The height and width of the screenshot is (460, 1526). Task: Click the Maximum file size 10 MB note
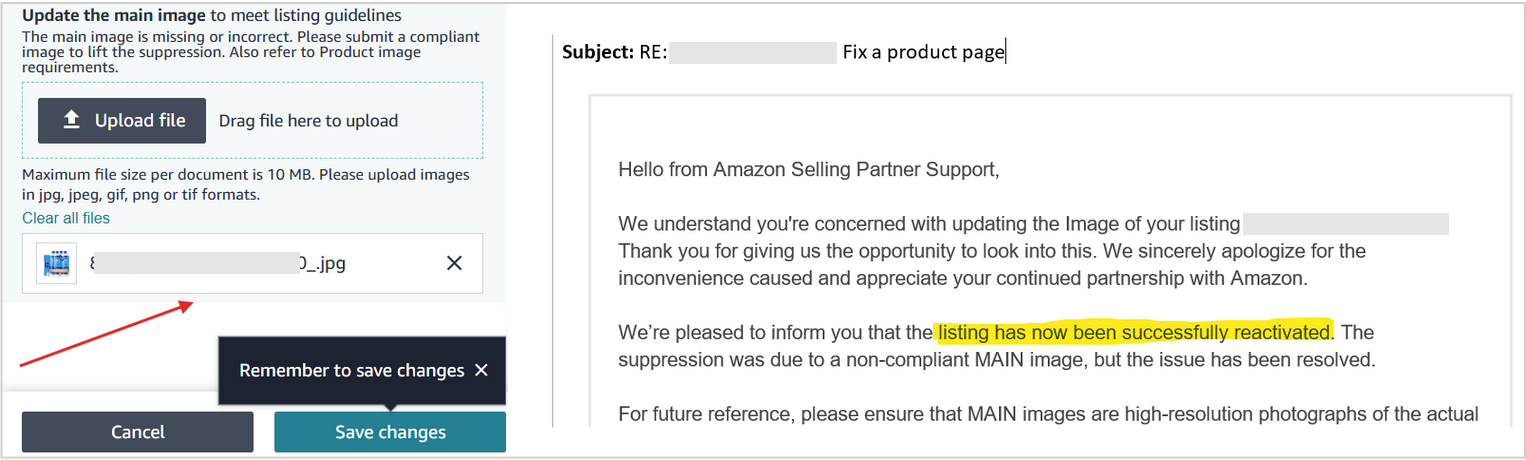click(246, 184)
